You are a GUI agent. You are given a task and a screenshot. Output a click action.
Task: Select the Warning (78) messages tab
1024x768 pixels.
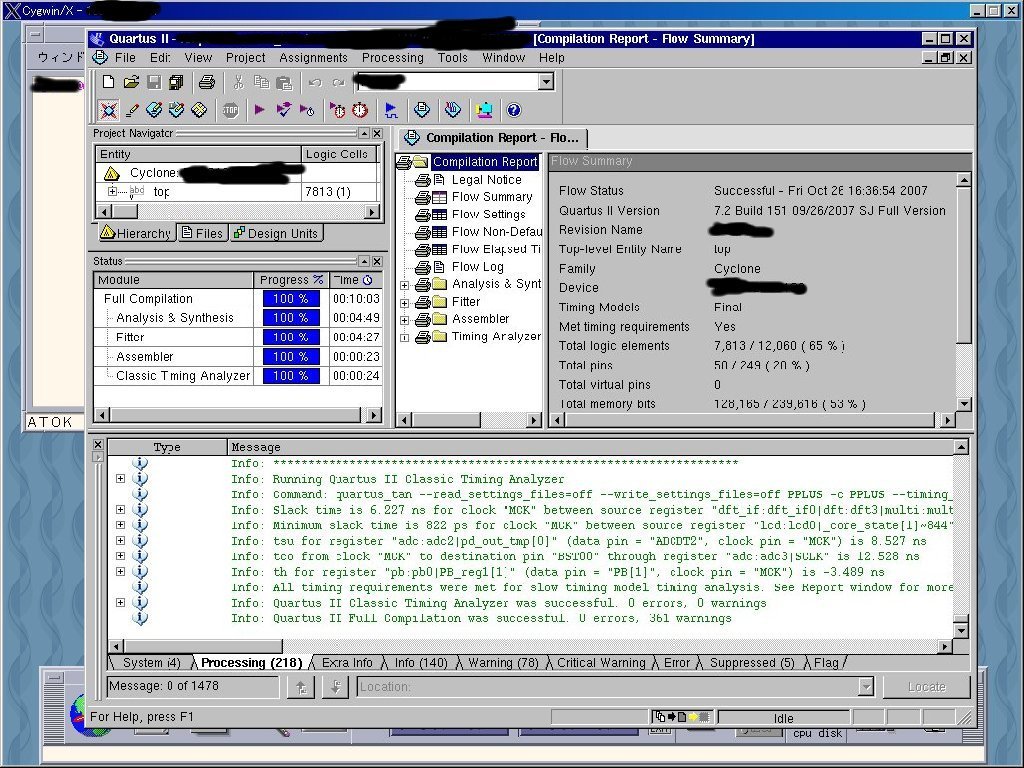503,662
